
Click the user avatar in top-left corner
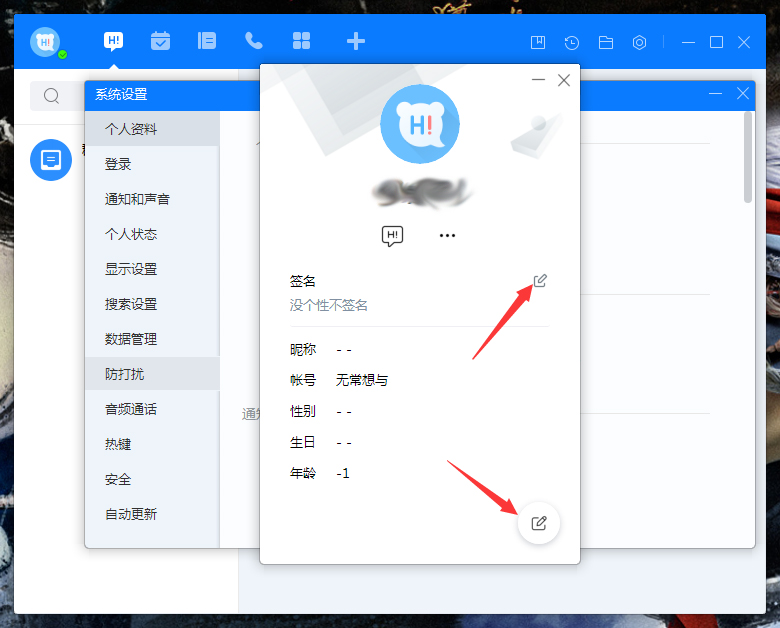(45, 42)
